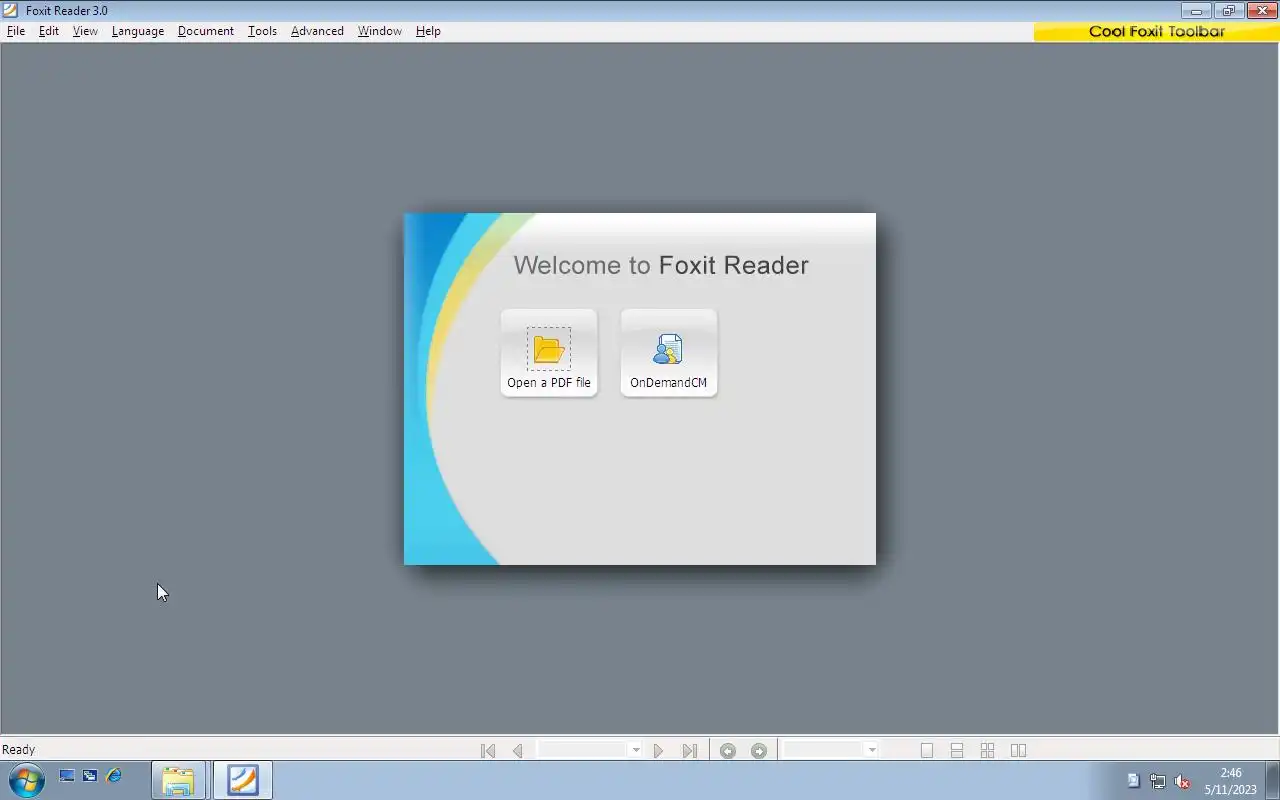Click the next view round arrow
The image size is (1280, 800).
click(x=759, y=750)
